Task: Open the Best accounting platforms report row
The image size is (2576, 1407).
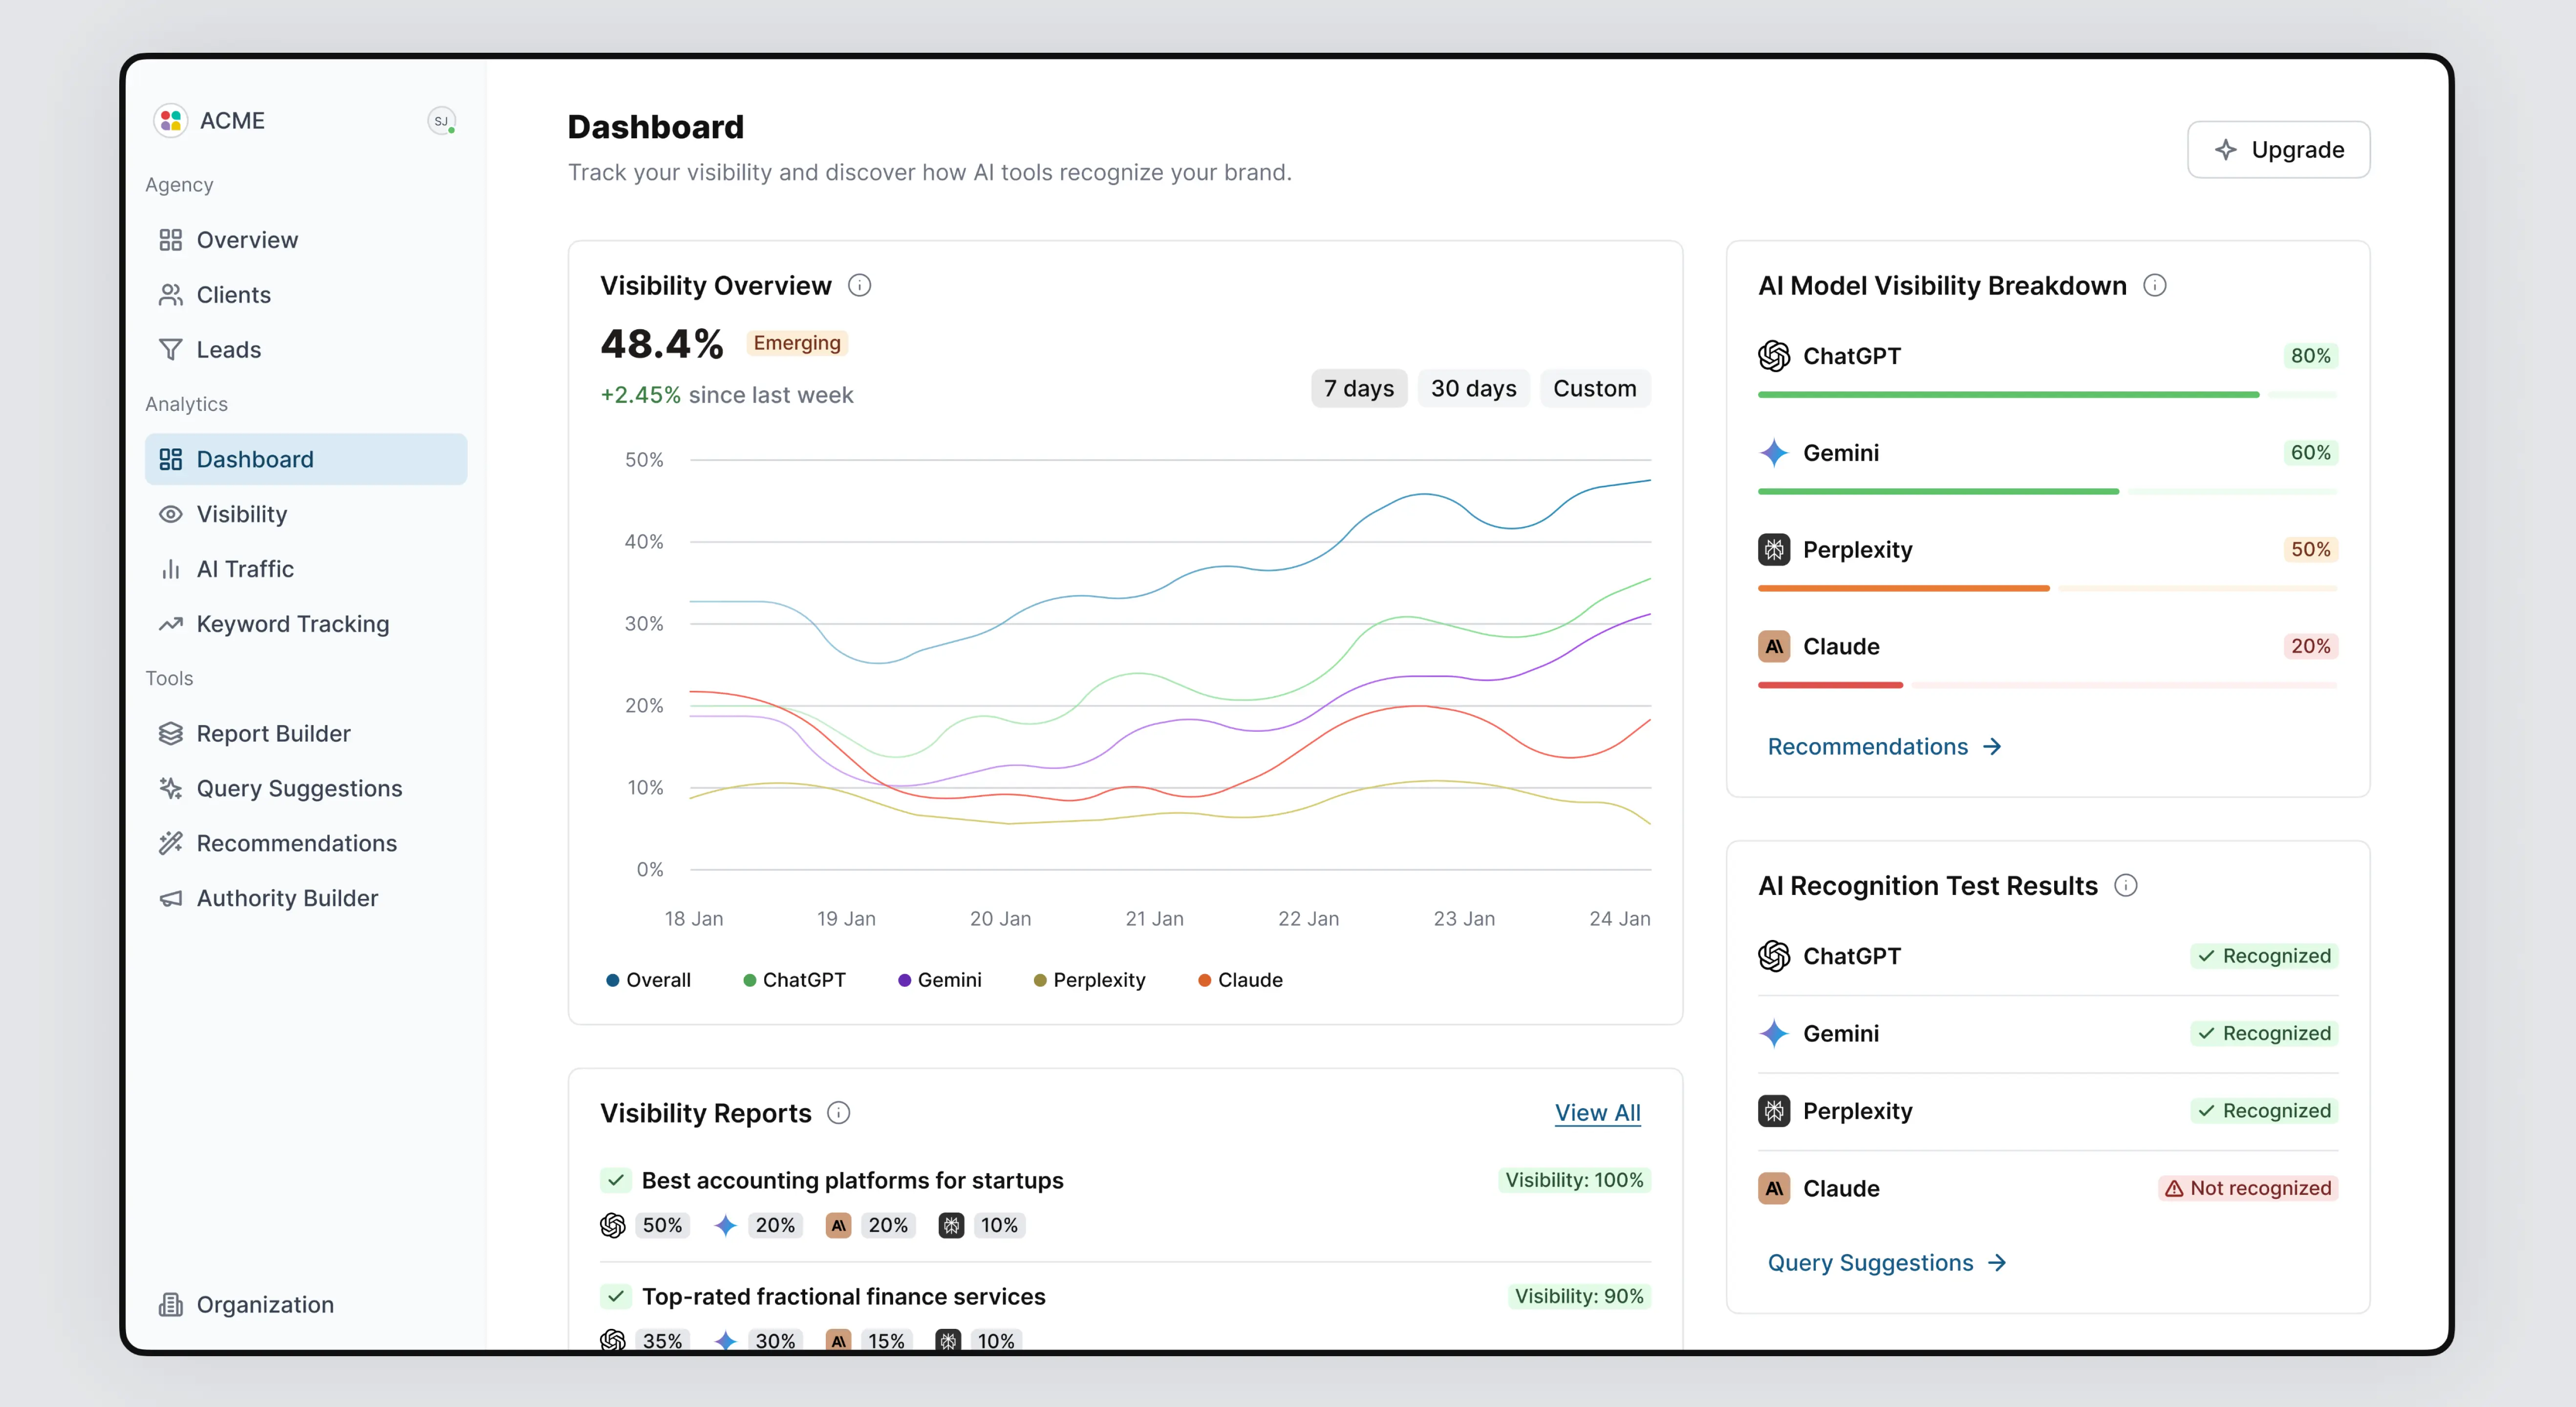Action: 852,1181
